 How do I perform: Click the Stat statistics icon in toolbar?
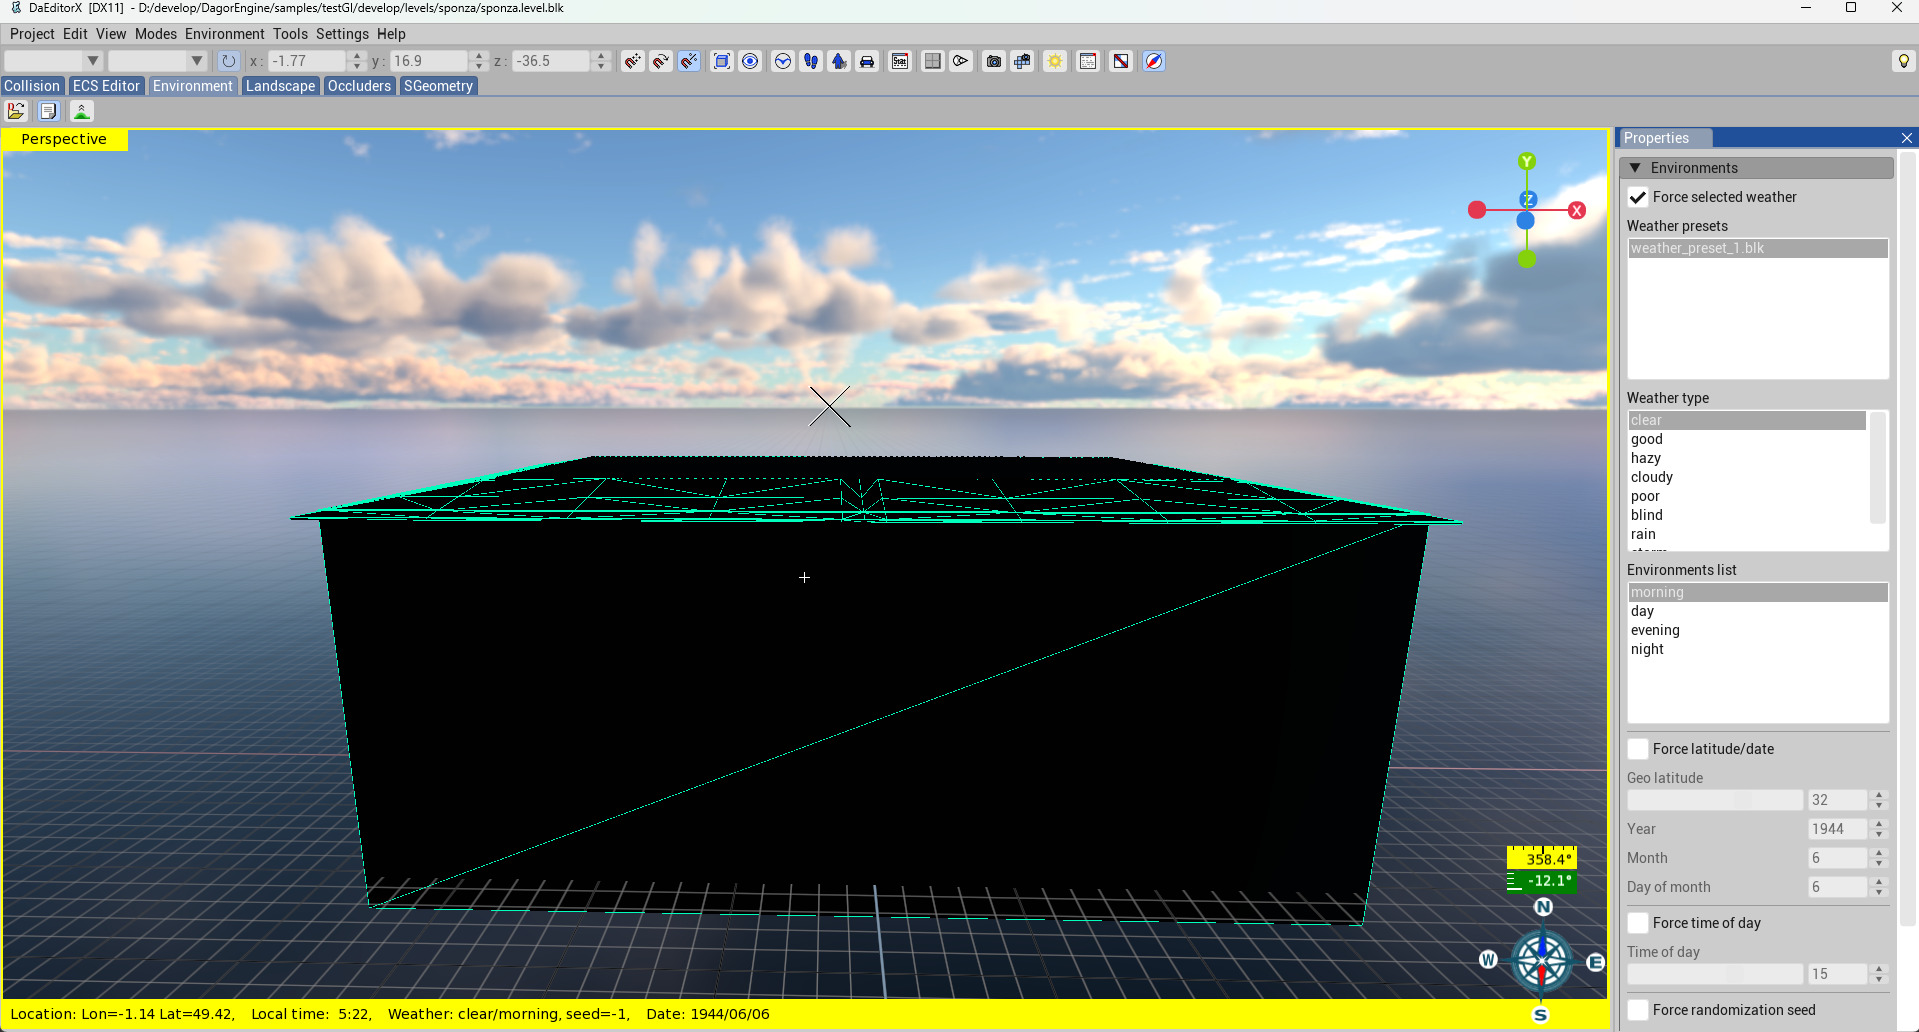pyautogui.click(x=900, y=61)
